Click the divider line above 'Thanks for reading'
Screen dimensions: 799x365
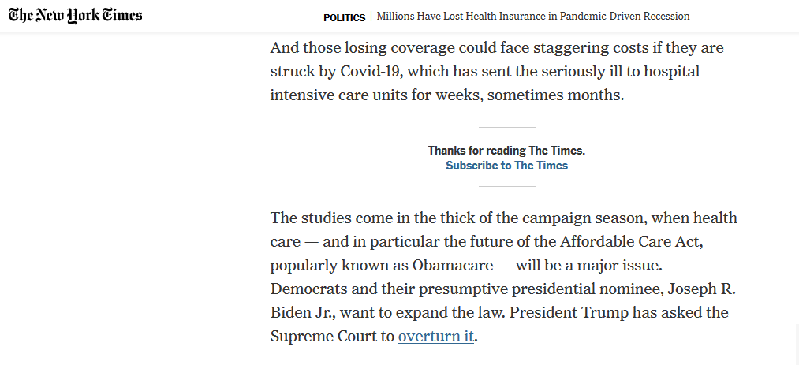(x=507, y=127)
